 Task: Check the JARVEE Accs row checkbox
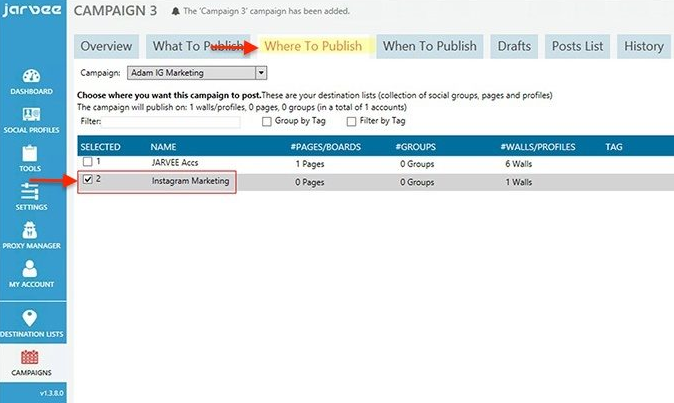pos(88,162)
